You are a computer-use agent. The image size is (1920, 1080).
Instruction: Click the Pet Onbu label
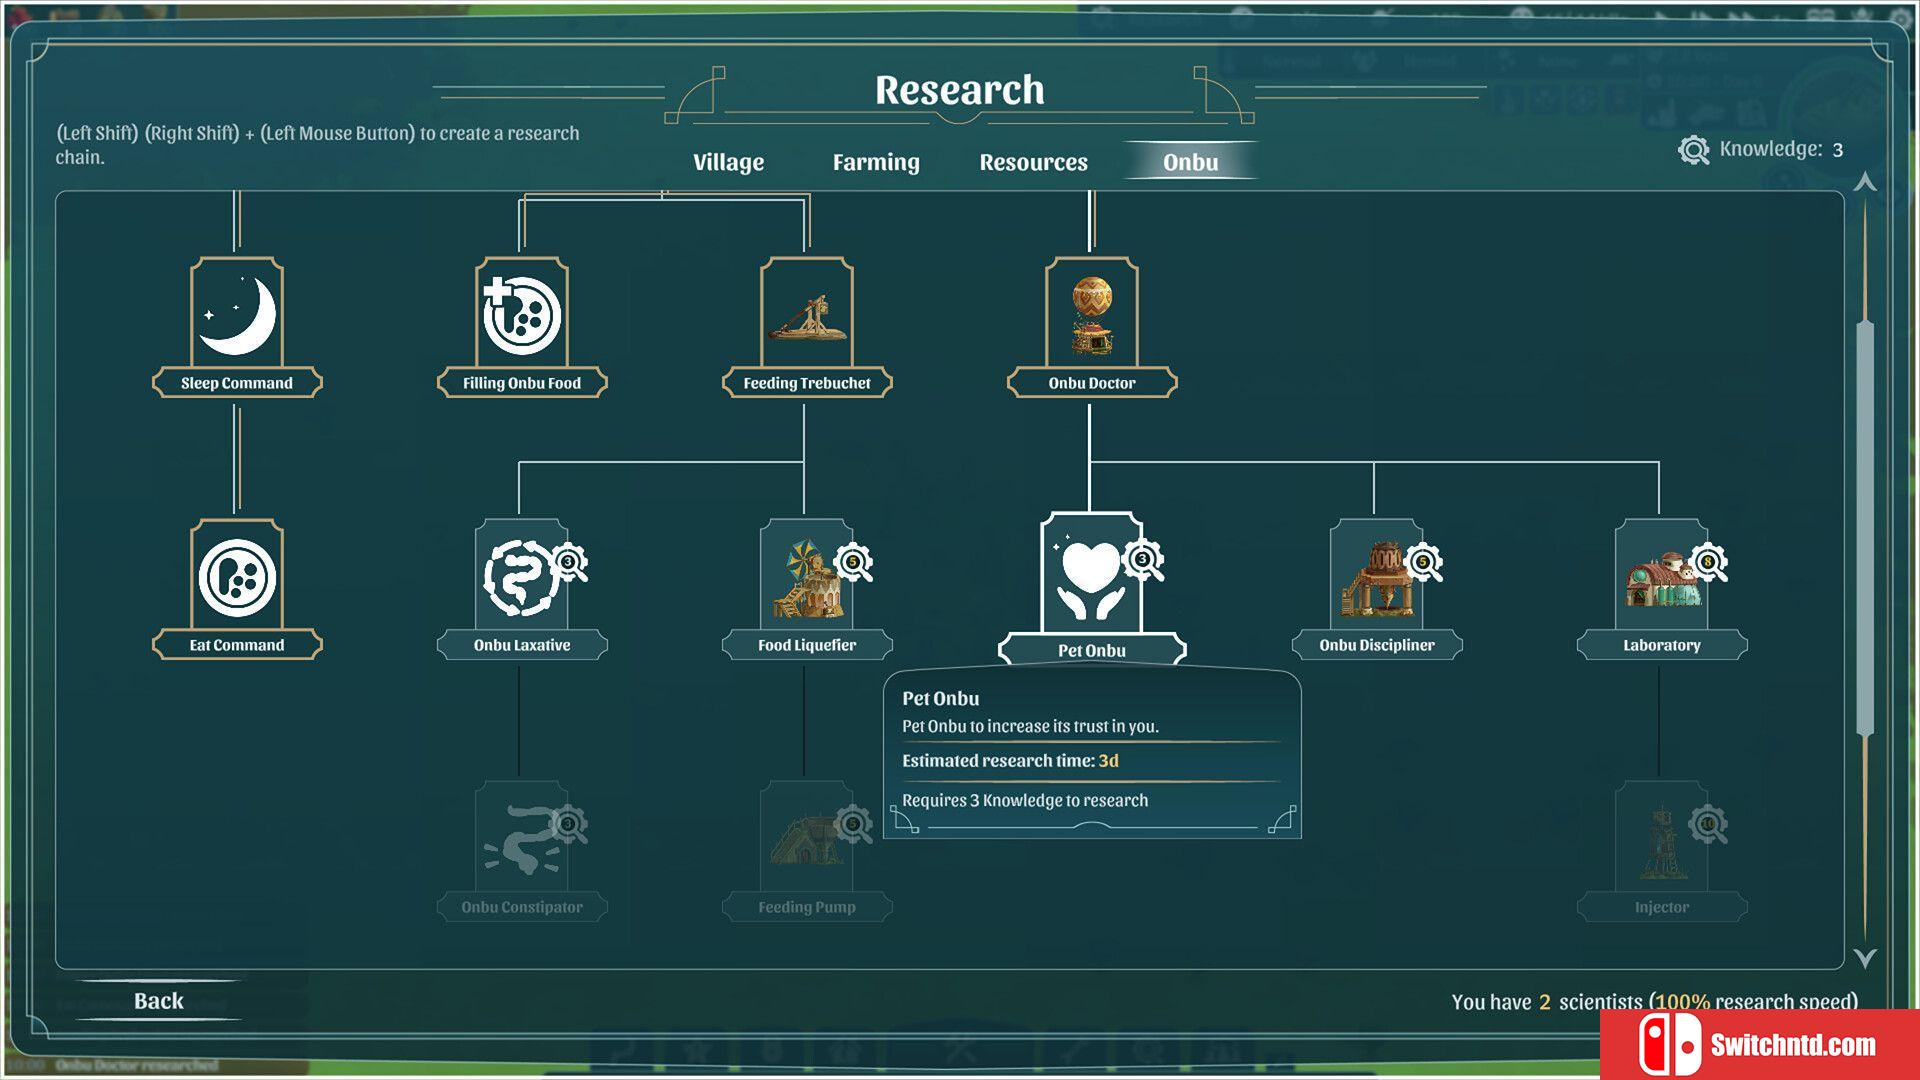1092,650
